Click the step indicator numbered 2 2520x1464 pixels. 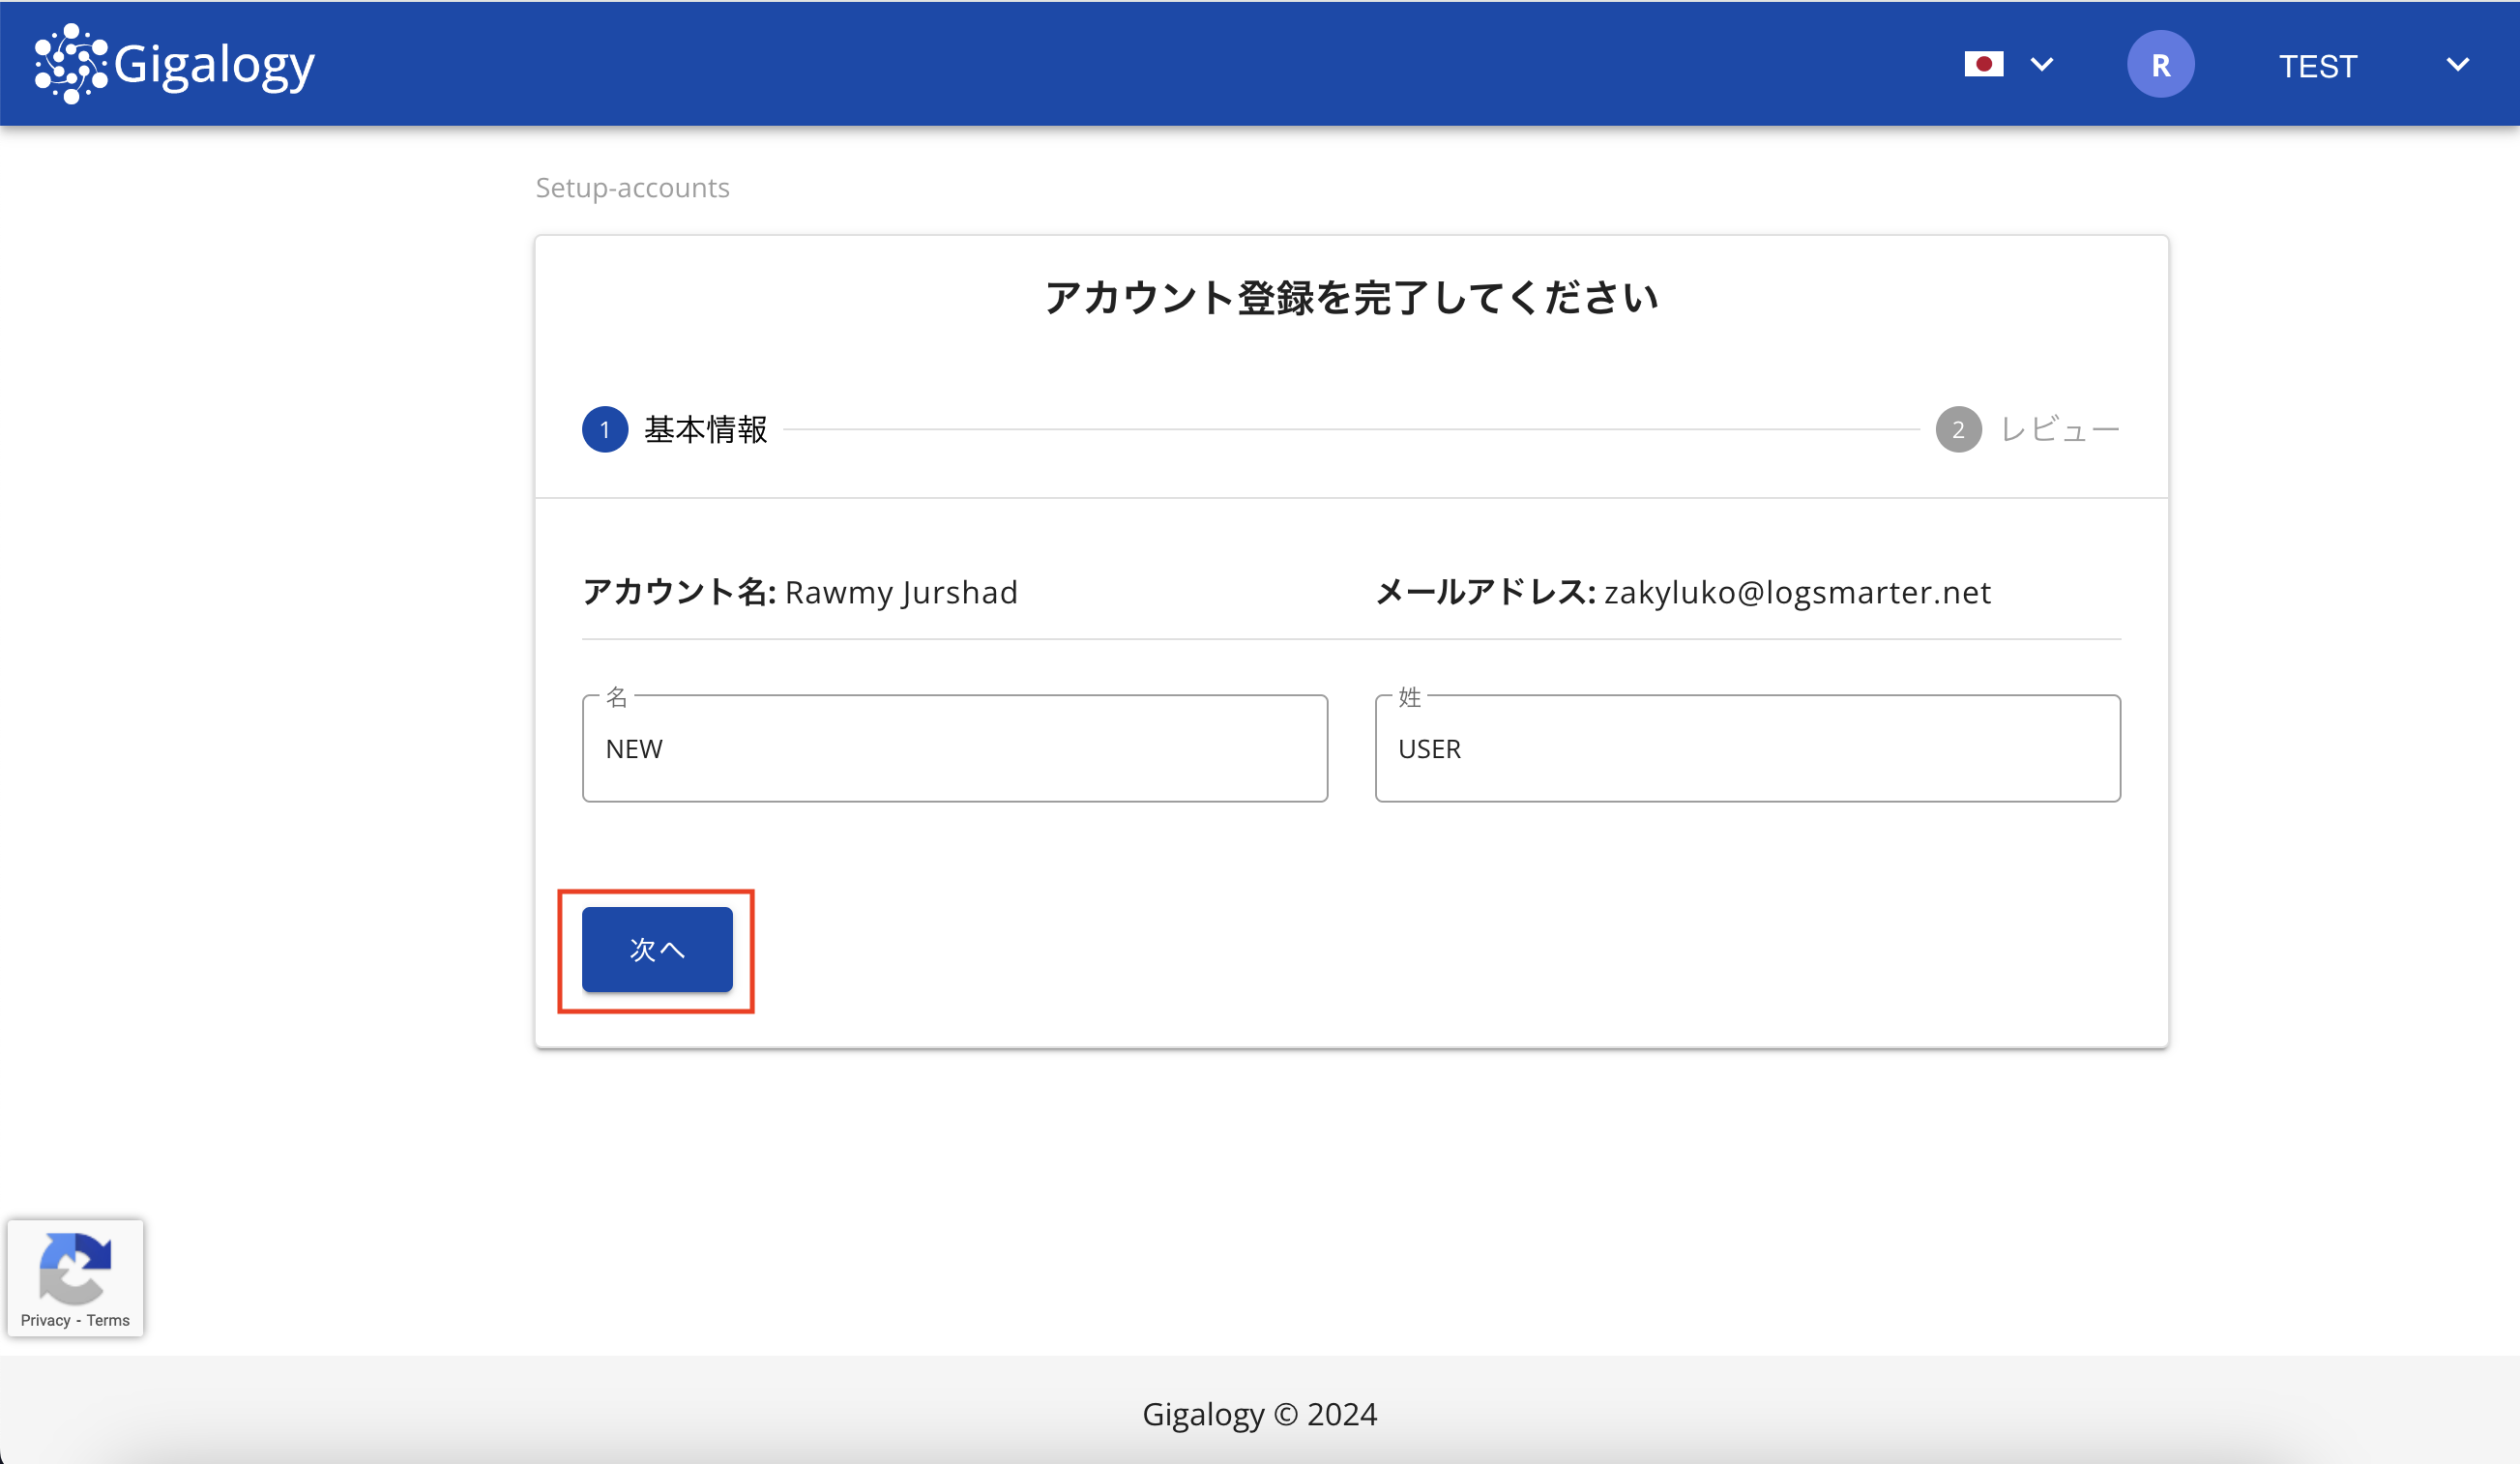point(1959,429)
